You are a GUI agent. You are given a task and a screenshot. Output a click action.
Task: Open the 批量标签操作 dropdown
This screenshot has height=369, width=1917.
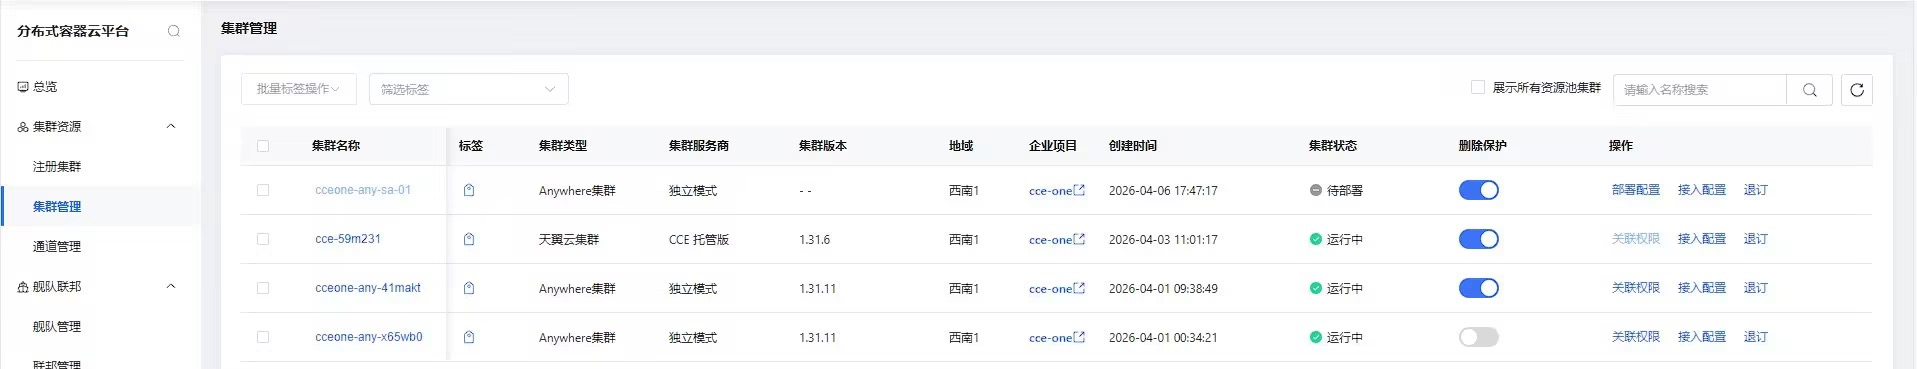298,89
